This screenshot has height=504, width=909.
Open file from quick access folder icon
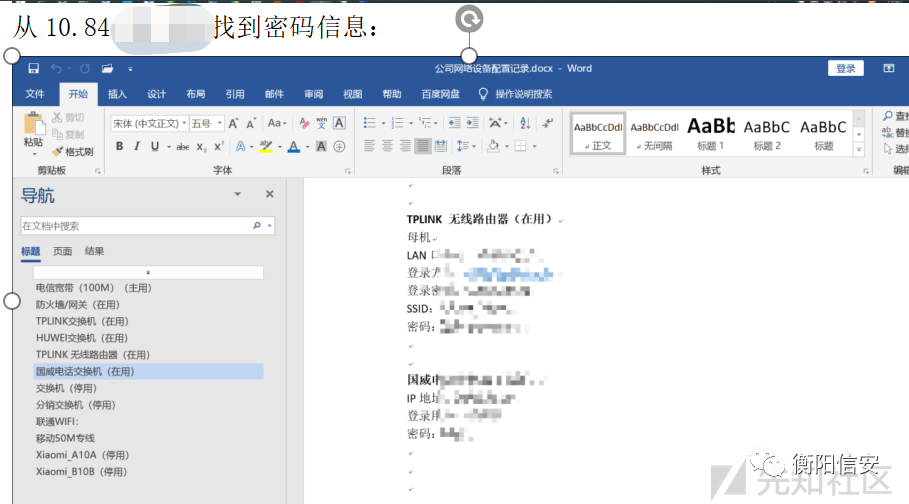107,68
